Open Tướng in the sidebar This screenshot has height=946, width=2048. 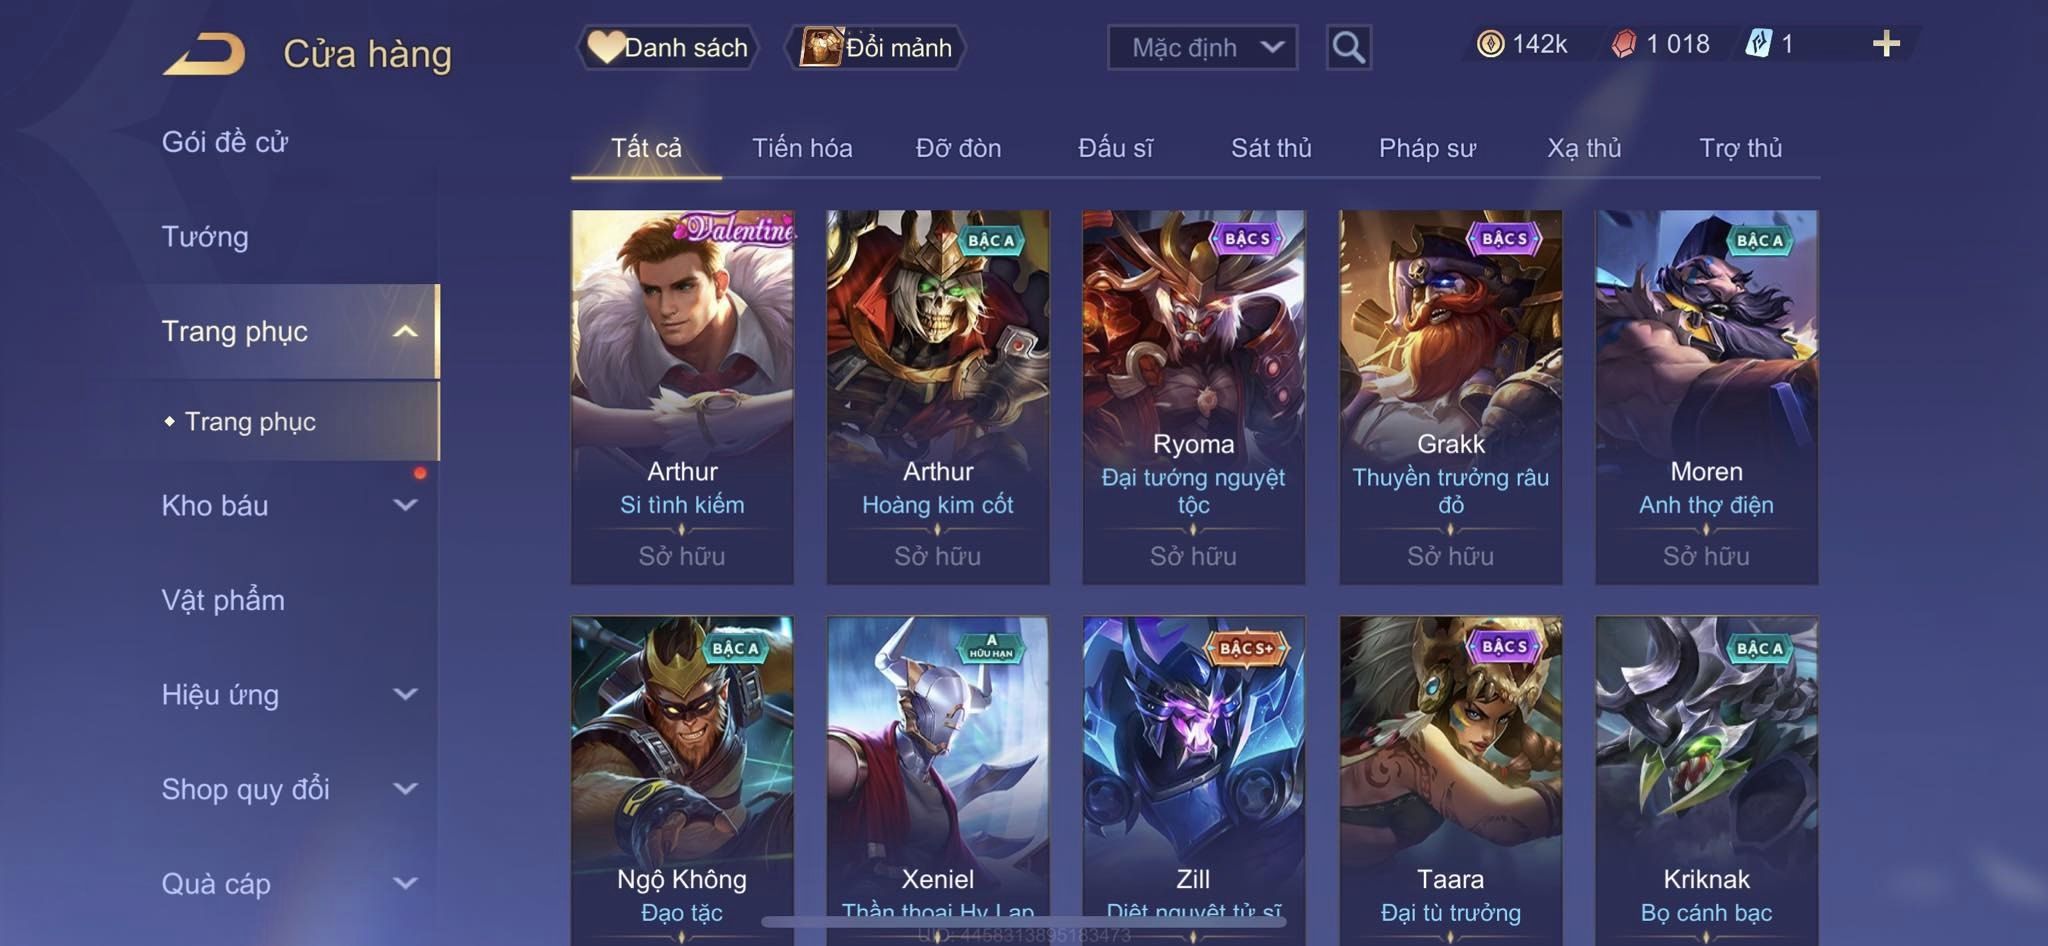point(205,237)
